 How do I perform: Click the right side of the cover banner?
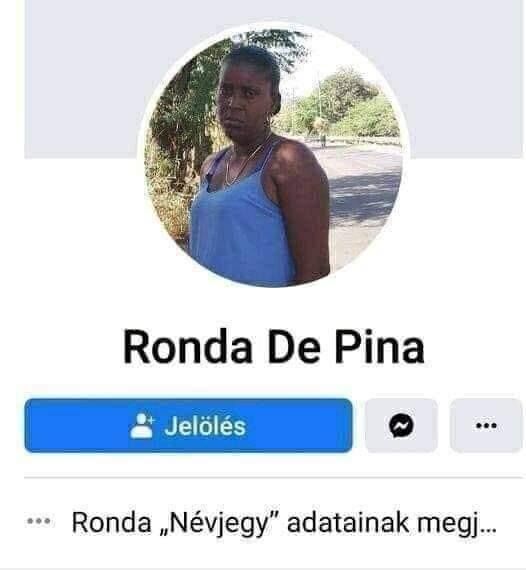point(463,79)
